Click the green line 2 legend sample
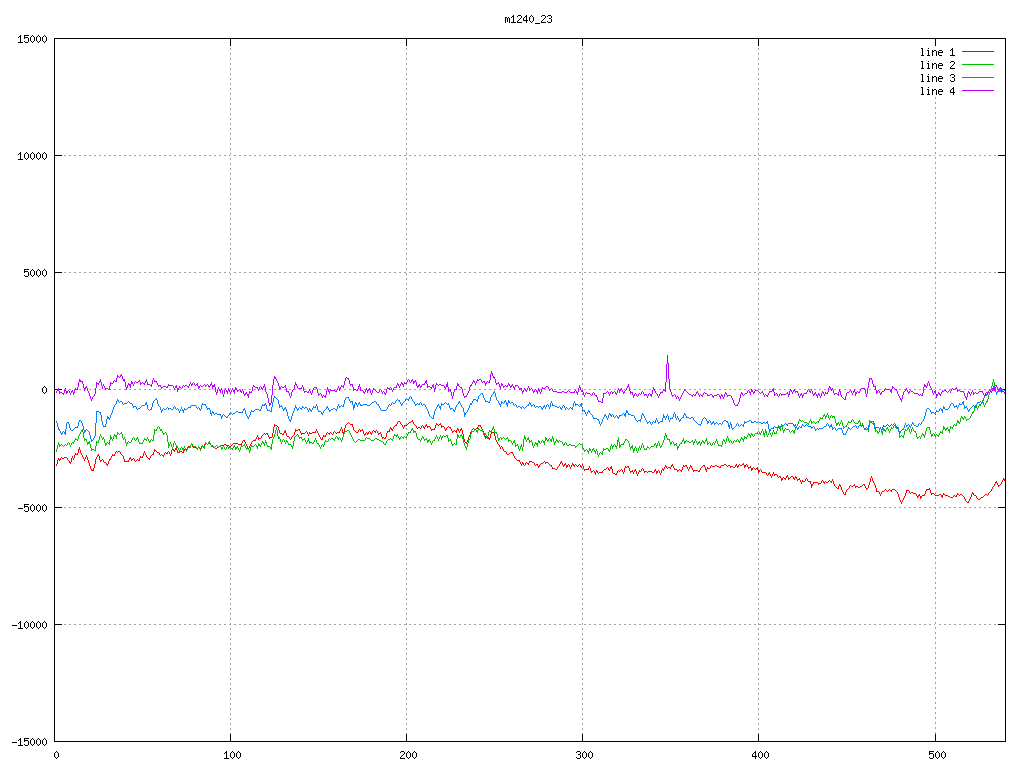1024x768 pixels. [x=978, y=65]
